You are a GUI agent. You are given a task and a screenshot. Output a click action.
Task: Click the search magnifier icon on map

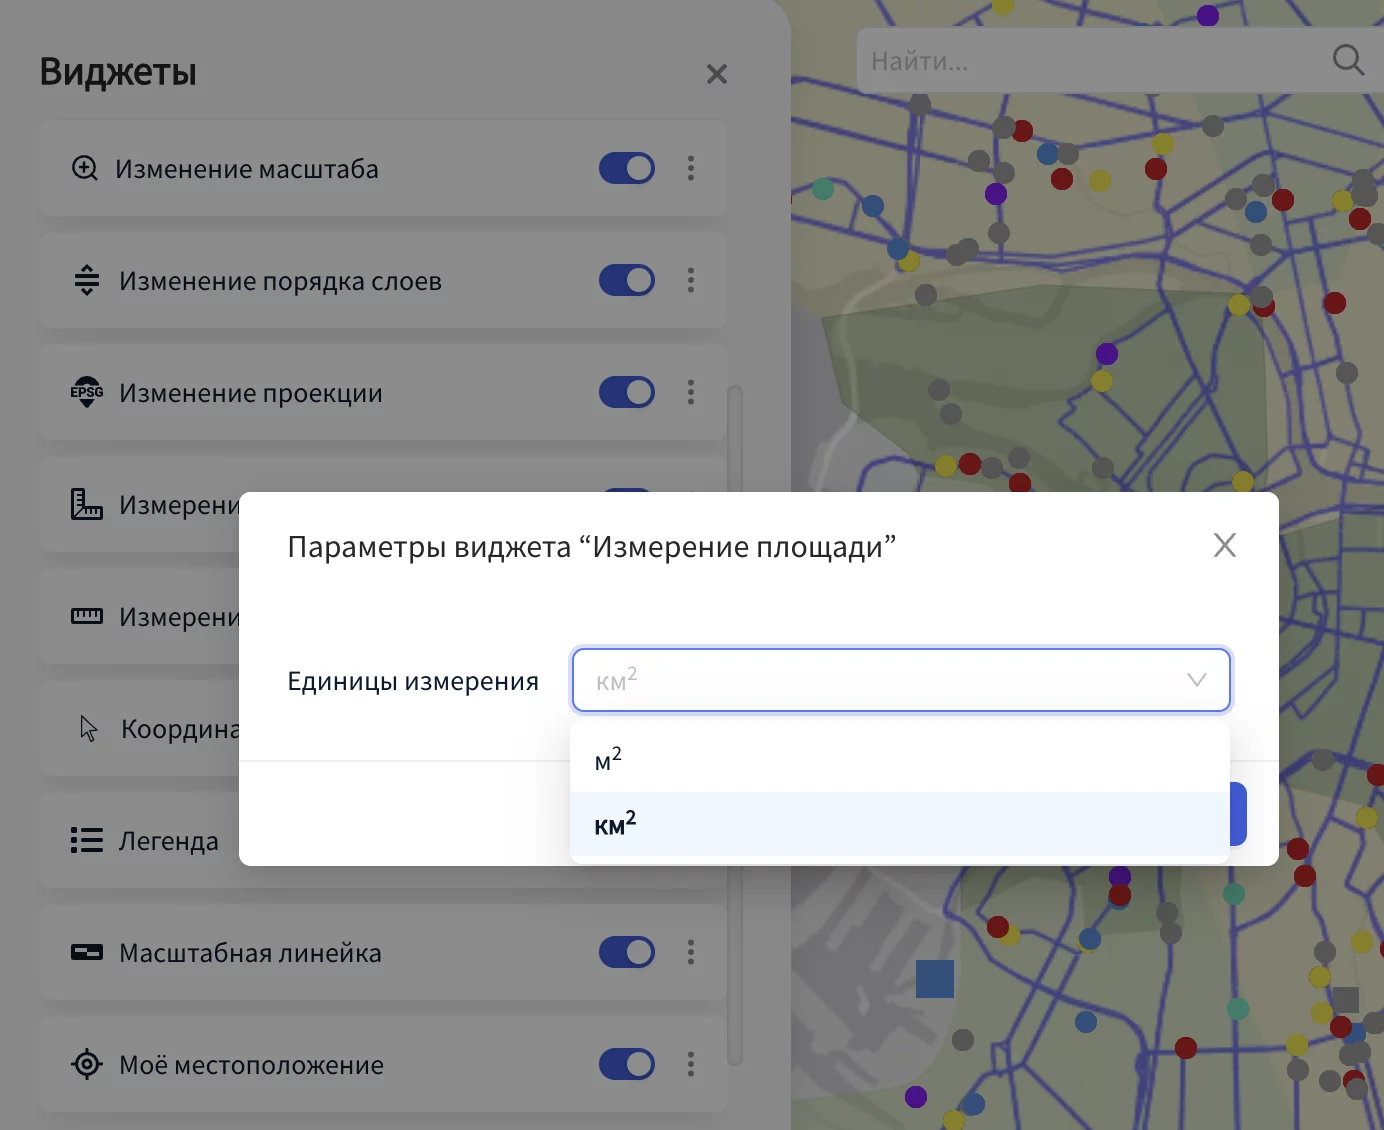point(1348,60)
